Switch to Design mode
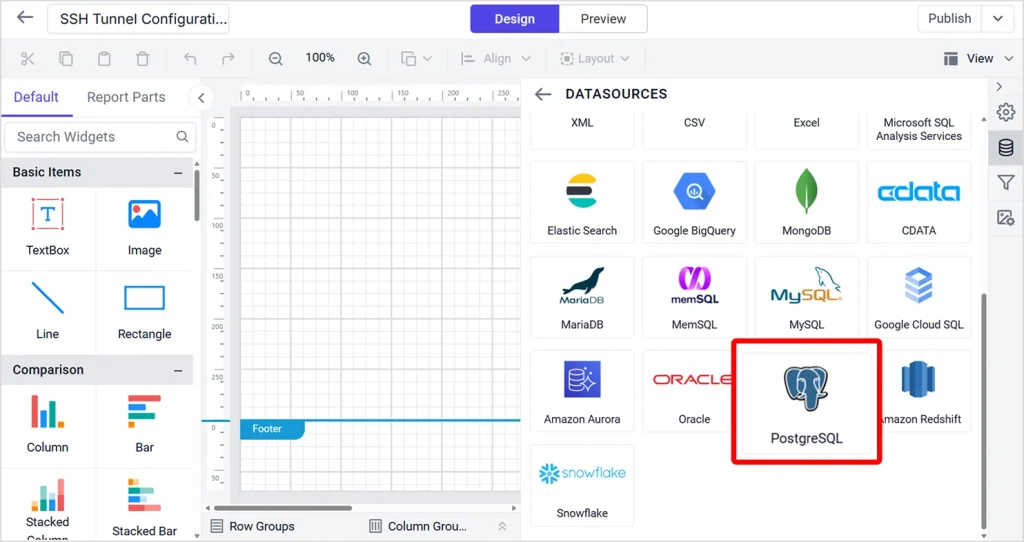The height and width of the screenshot is (542, 1024). click(515, 19)
